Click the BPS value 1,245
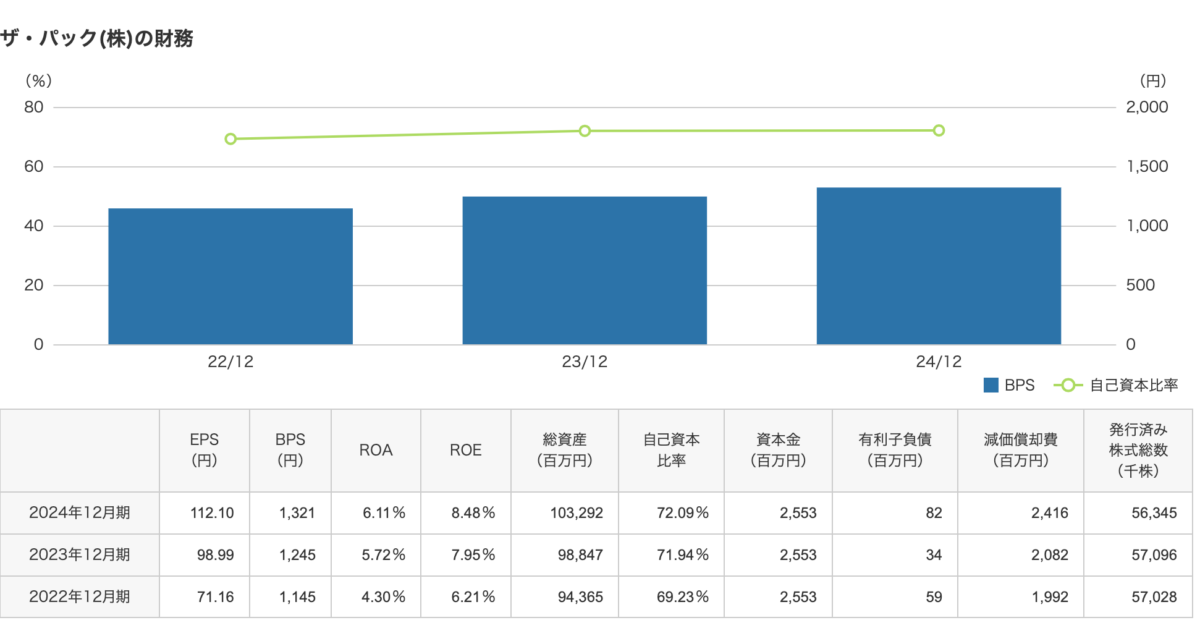The image size is (1200, 628). (x=298, y=555)
